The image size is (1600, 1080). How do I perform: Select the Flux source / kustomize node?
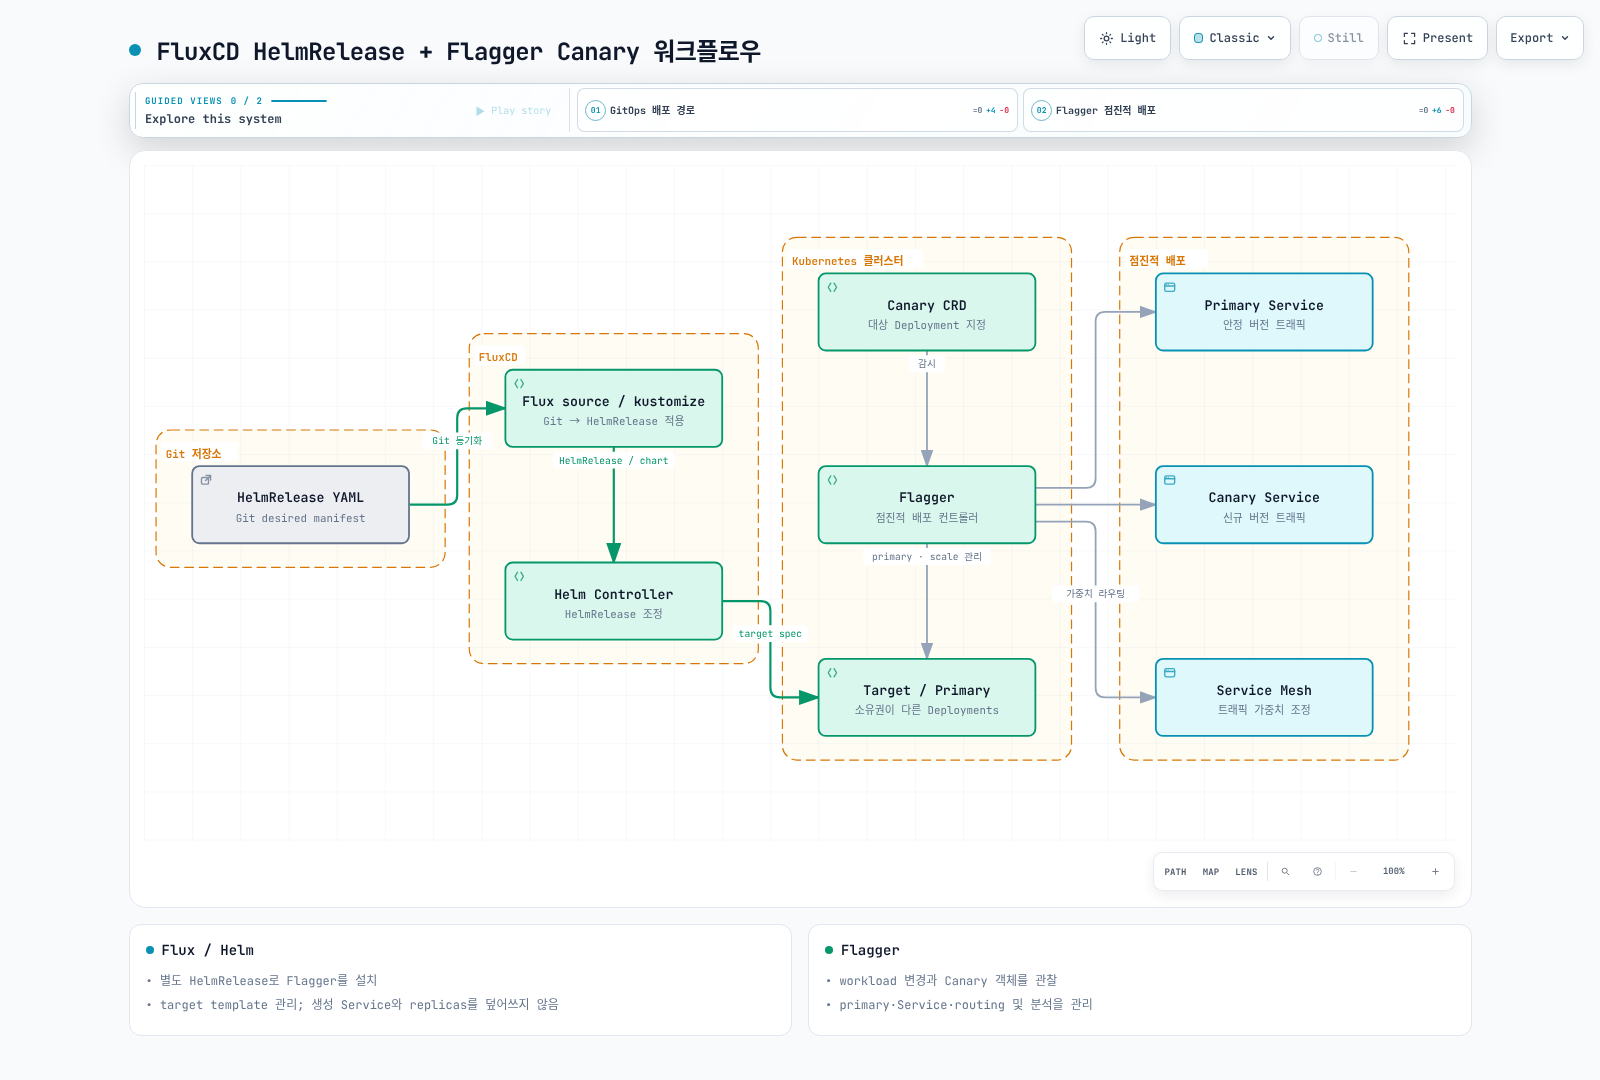click(613, 408)
